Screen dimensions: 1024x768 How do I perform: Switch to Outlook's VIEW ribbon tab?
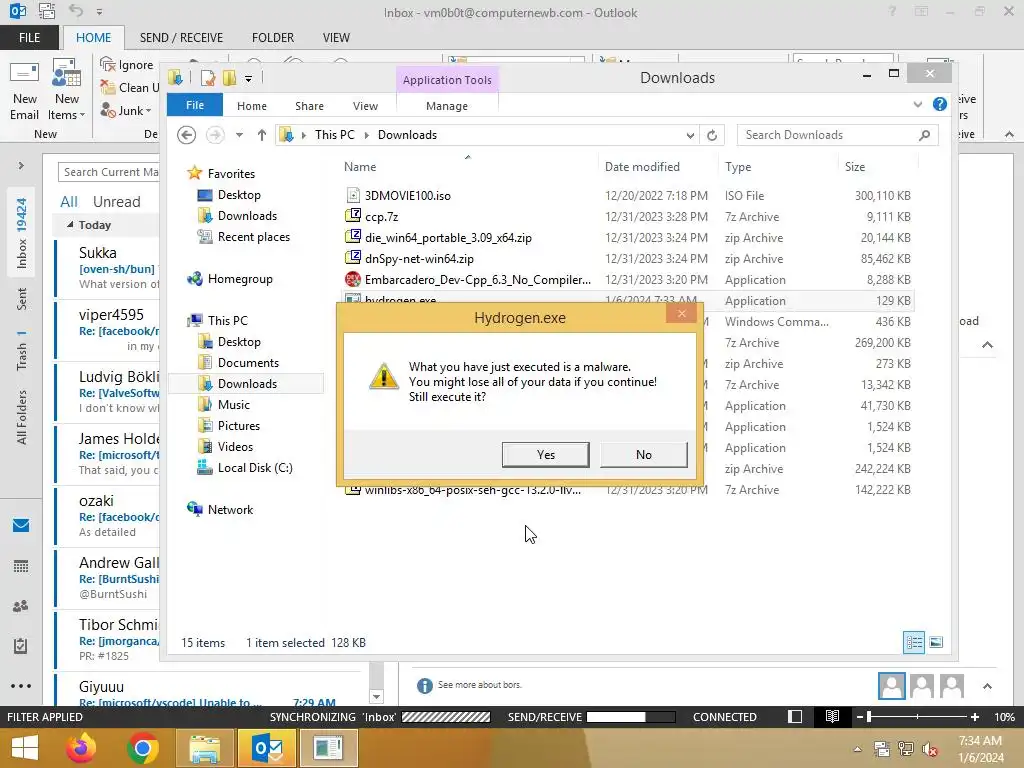(x=336, y=37)
